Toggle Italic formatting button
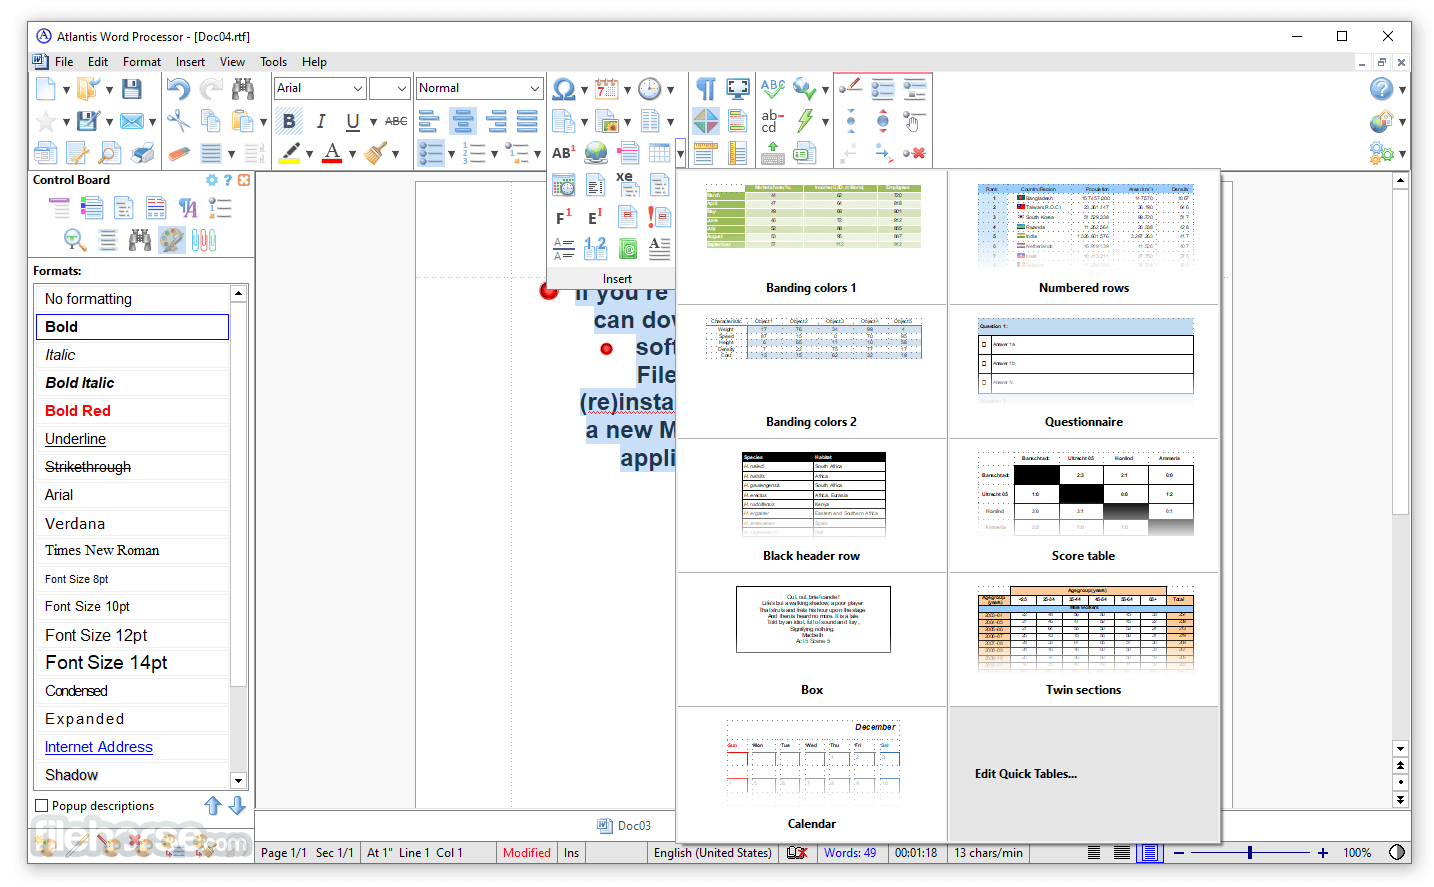This screenshot has width=1434, height=887. (321, 121)
